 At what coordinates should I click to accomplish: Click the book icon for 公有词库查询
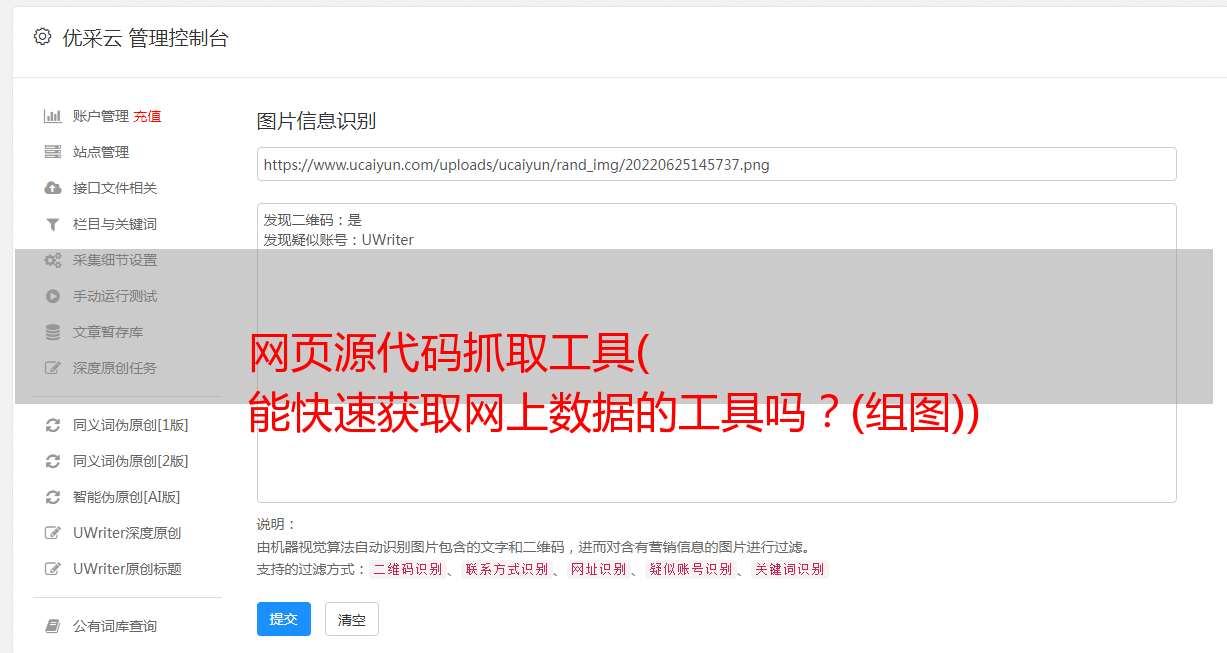[x=53, y=626]
